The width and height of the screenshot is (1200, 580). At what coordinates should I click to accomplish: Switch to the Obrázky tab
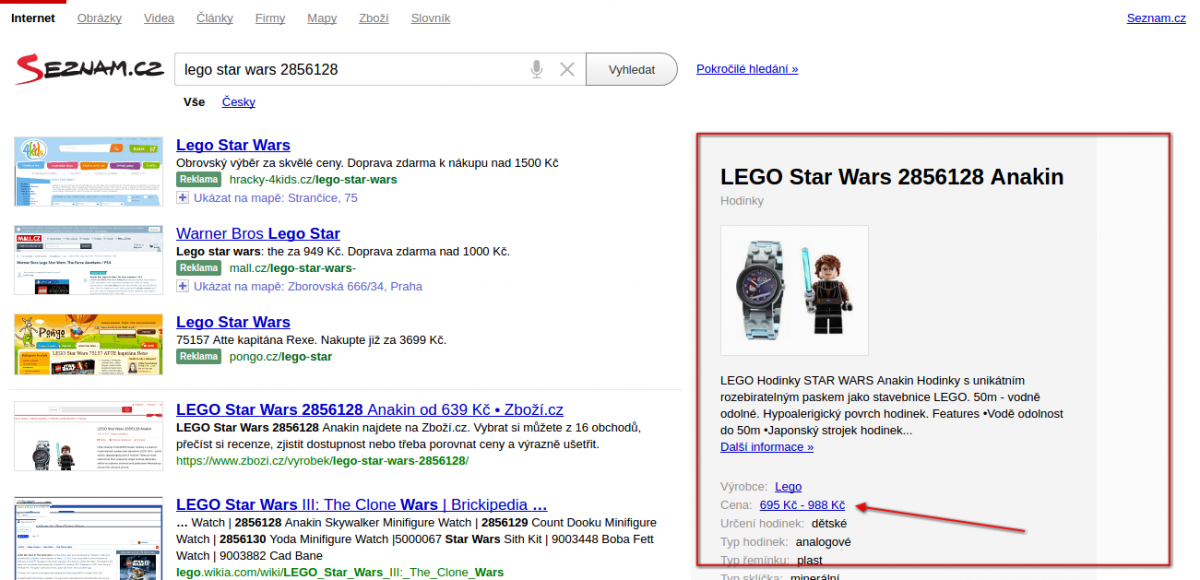pyautogui.click(x=100, y=18)
